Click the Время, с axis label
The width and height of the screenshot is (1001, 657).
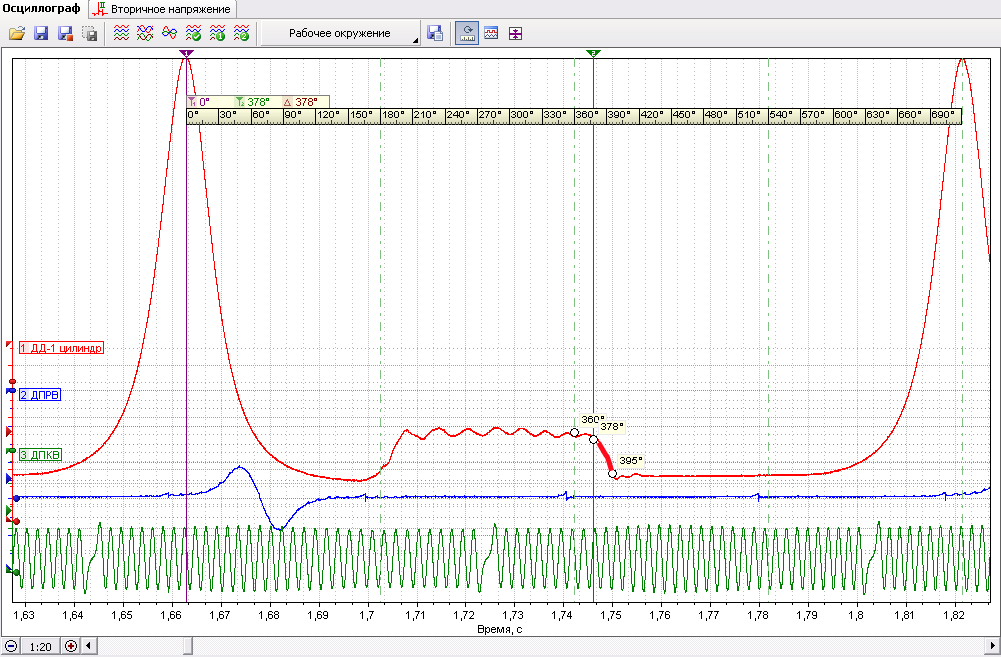tap(500, 630)
